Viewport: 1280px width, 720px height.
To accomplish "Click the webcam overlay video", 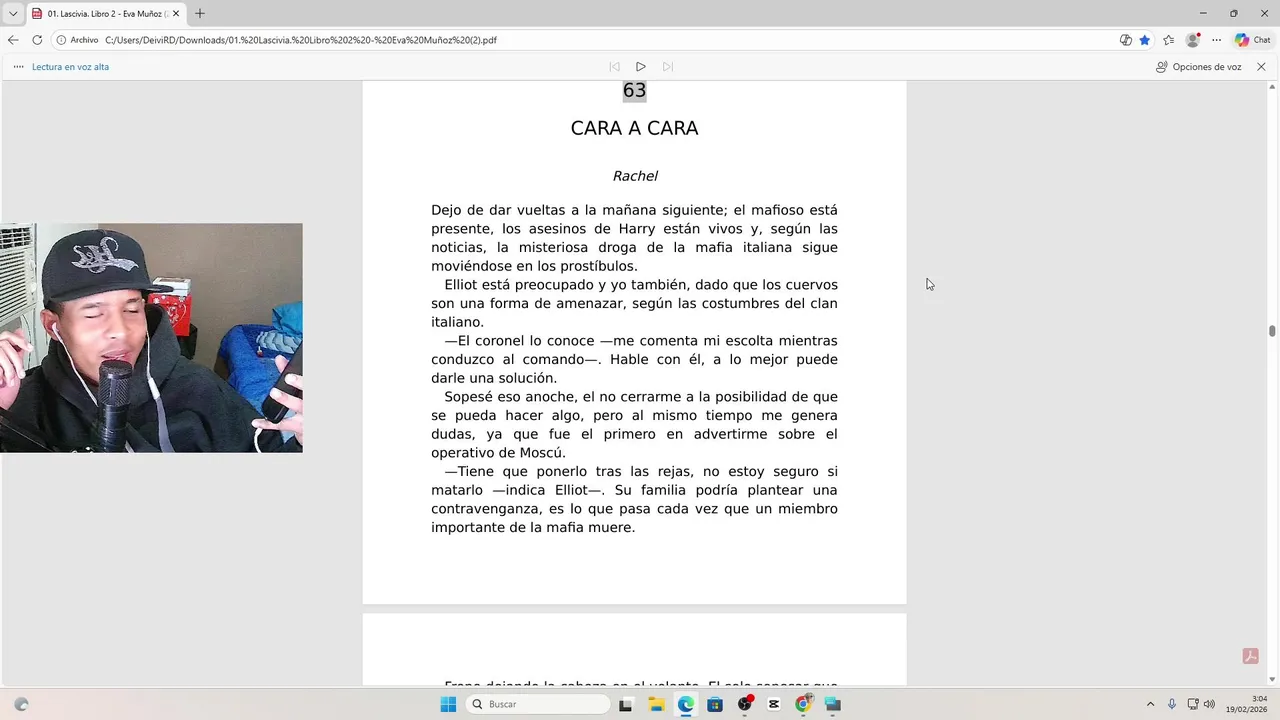I will tap(151, 338).
